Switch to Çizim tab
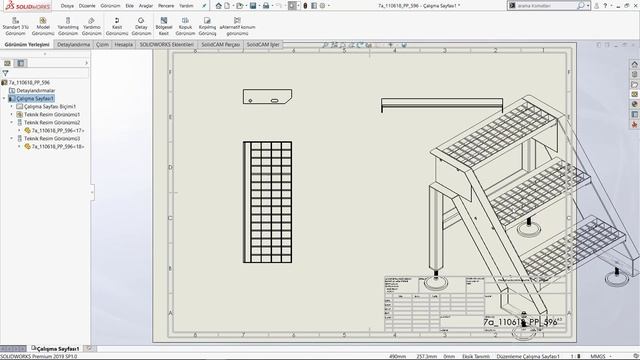This screenshot has width=640, height=360. pos(102,44)
